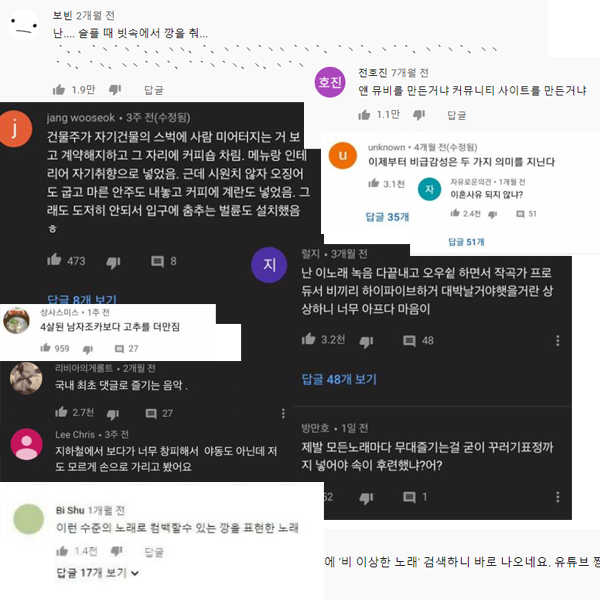Click the comment icon showing 48 replies
Screen dimensions: 600x600
point(409,341)
